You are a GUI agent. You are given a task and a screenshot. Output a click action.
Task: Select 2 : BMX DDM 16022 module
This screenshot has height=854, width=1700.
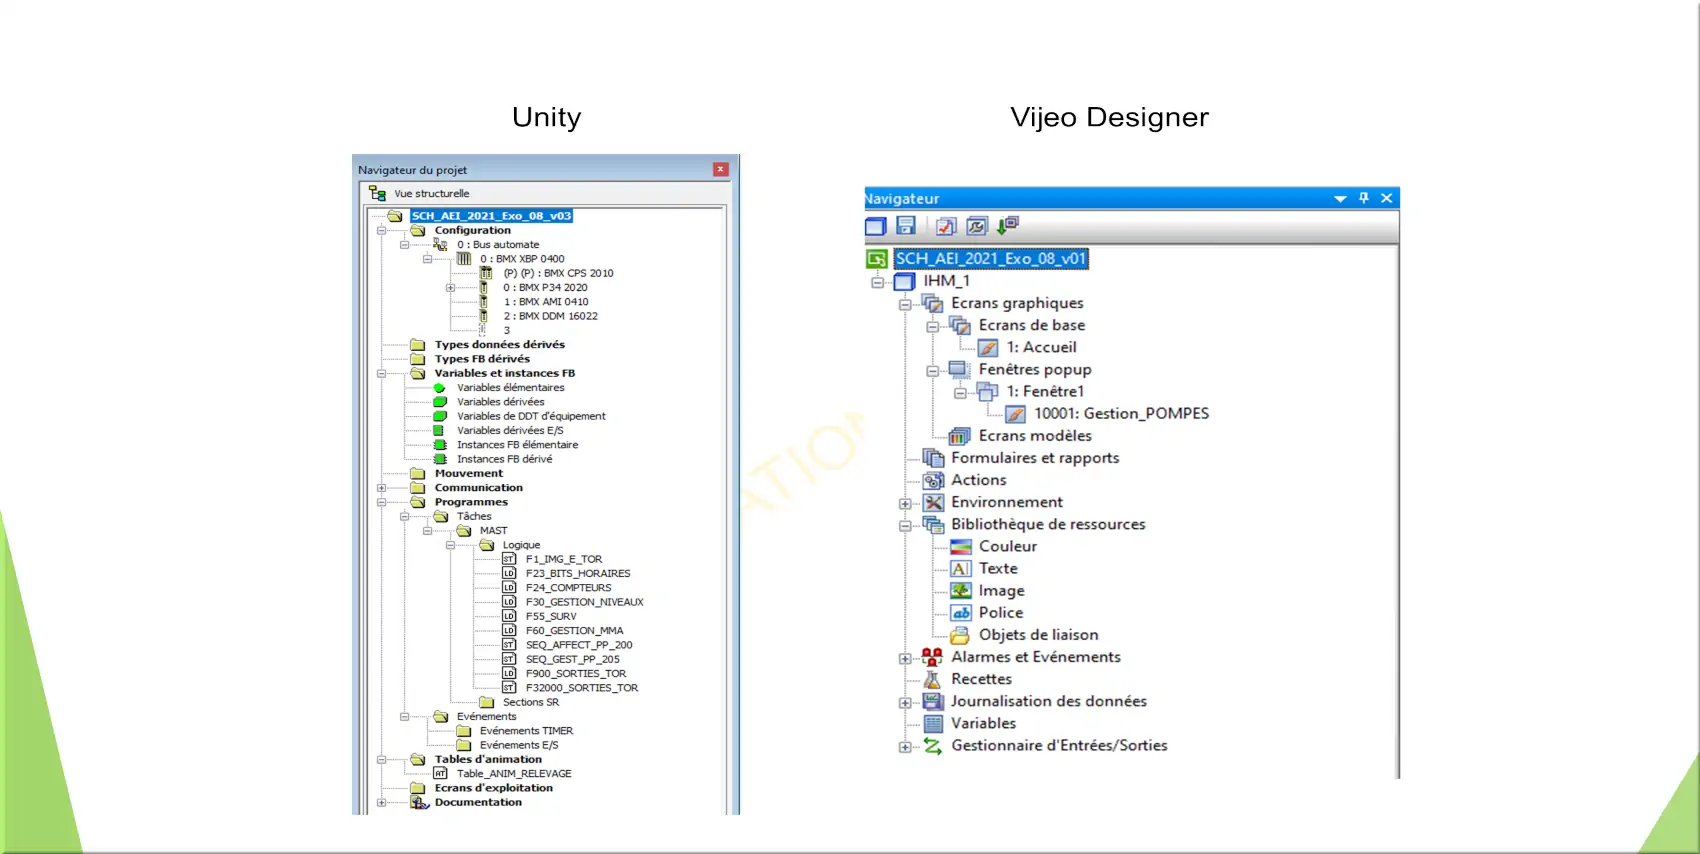550,316
